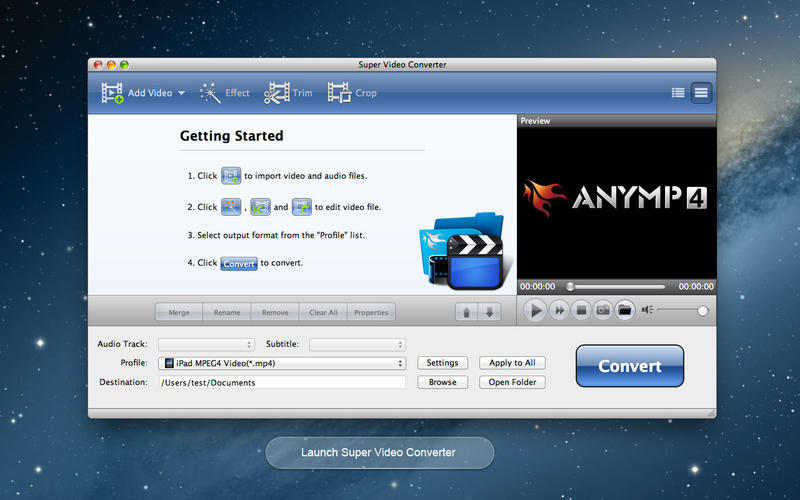Viewport: 800px width, 500px height.
Task: Click the Properties button
Action: (371, 312)
